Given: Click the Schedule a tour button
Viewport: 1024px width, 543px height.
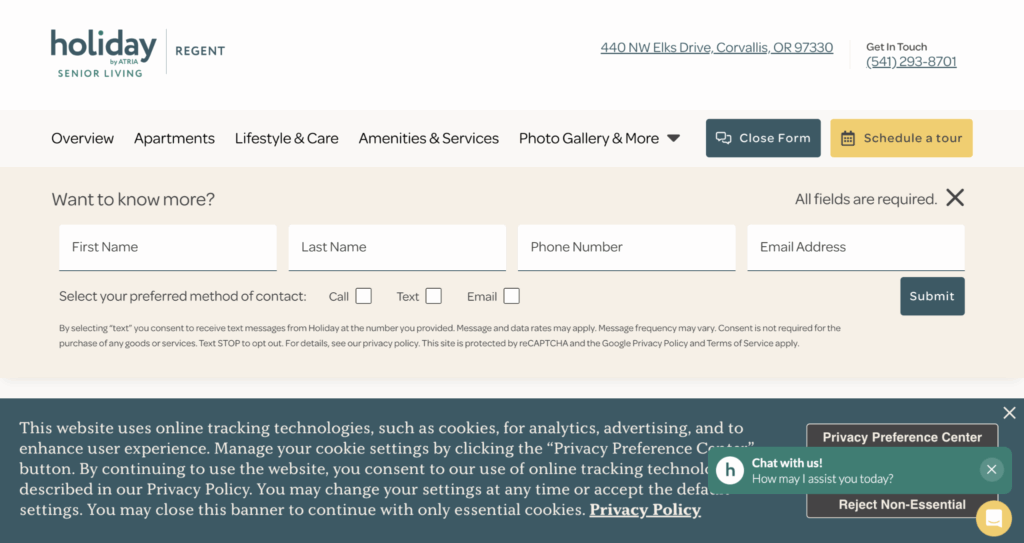Looking at the screenshot, I should pos(901,138).
